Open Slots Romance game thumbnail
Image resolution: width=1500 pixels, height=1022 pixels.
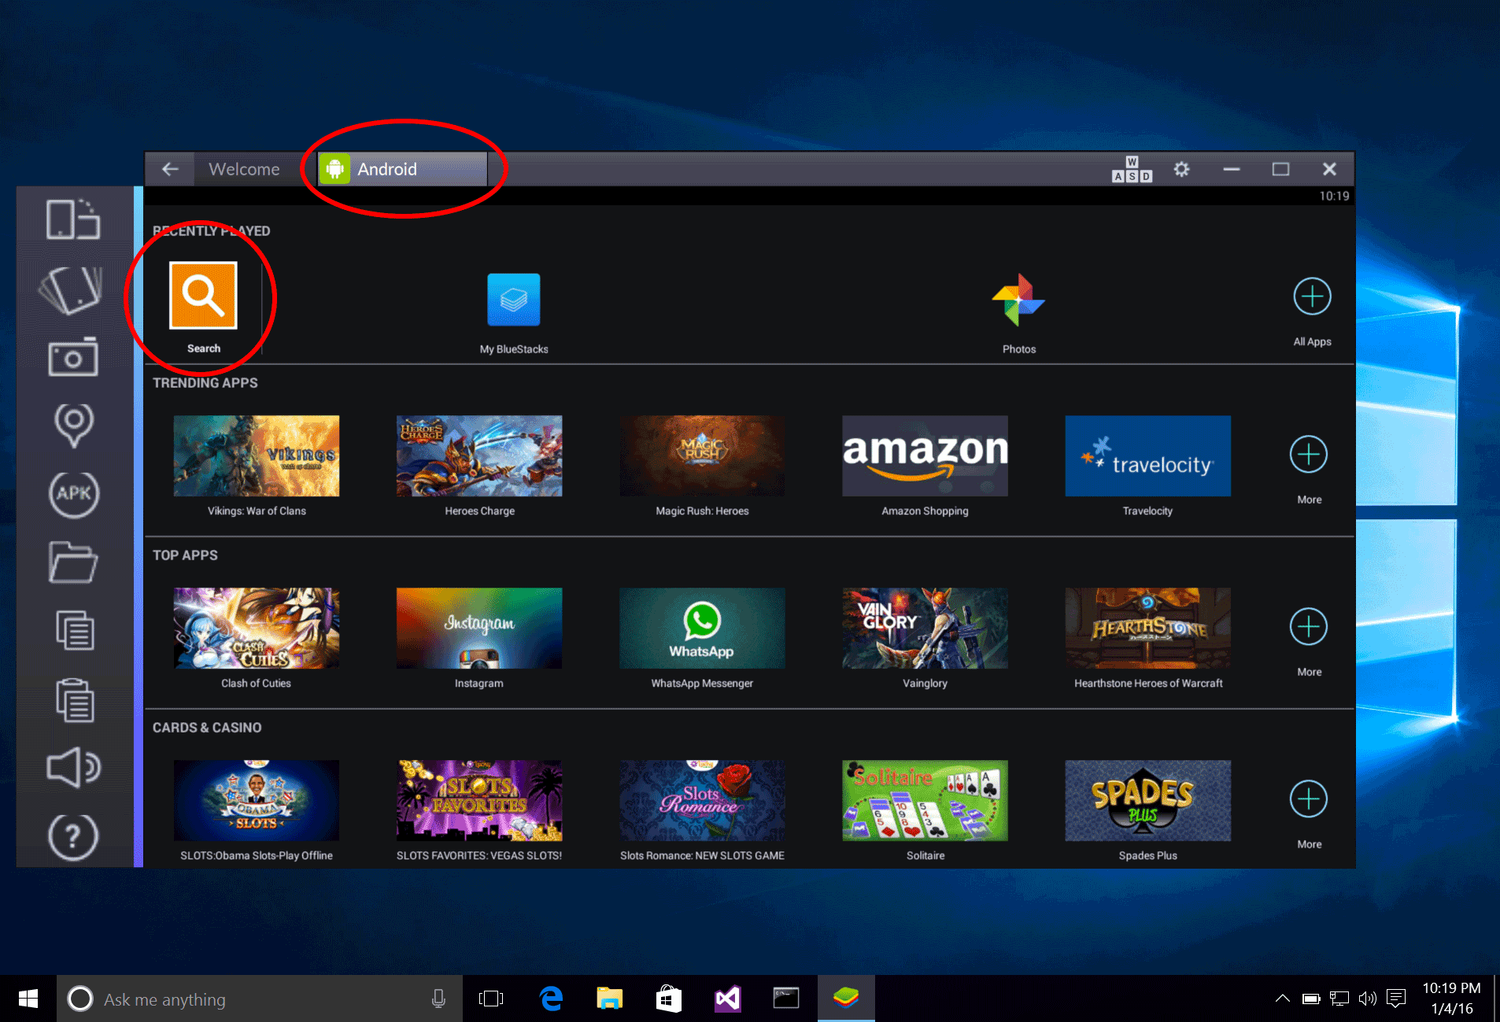click(x=702, y=800)
